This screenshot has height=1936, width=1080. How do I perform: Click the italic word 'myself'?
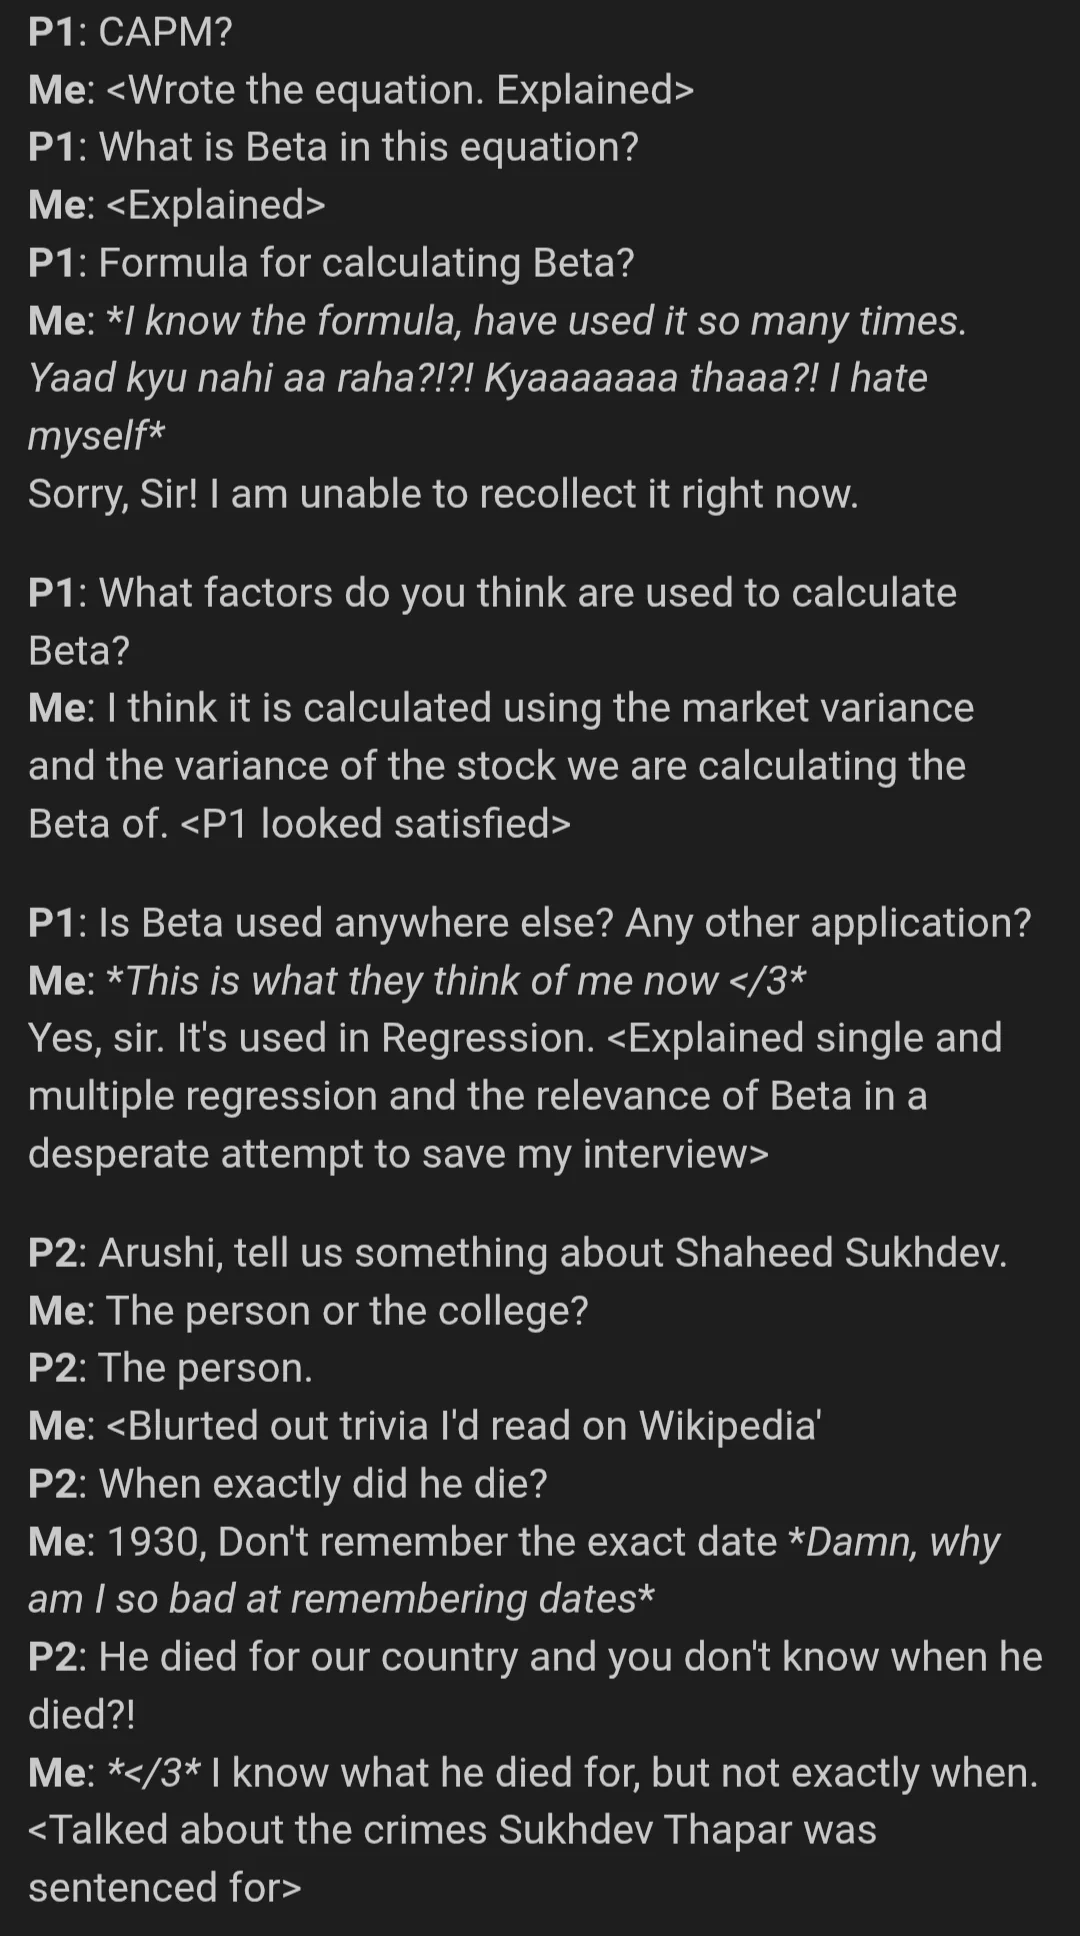click(88, 435)
